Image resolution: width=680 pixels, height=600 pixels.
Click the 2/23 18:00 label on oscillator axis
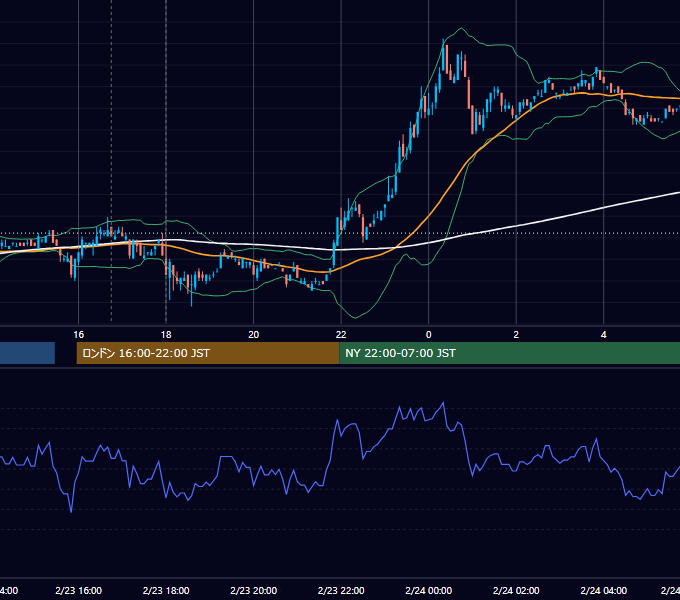coord(166,590)
